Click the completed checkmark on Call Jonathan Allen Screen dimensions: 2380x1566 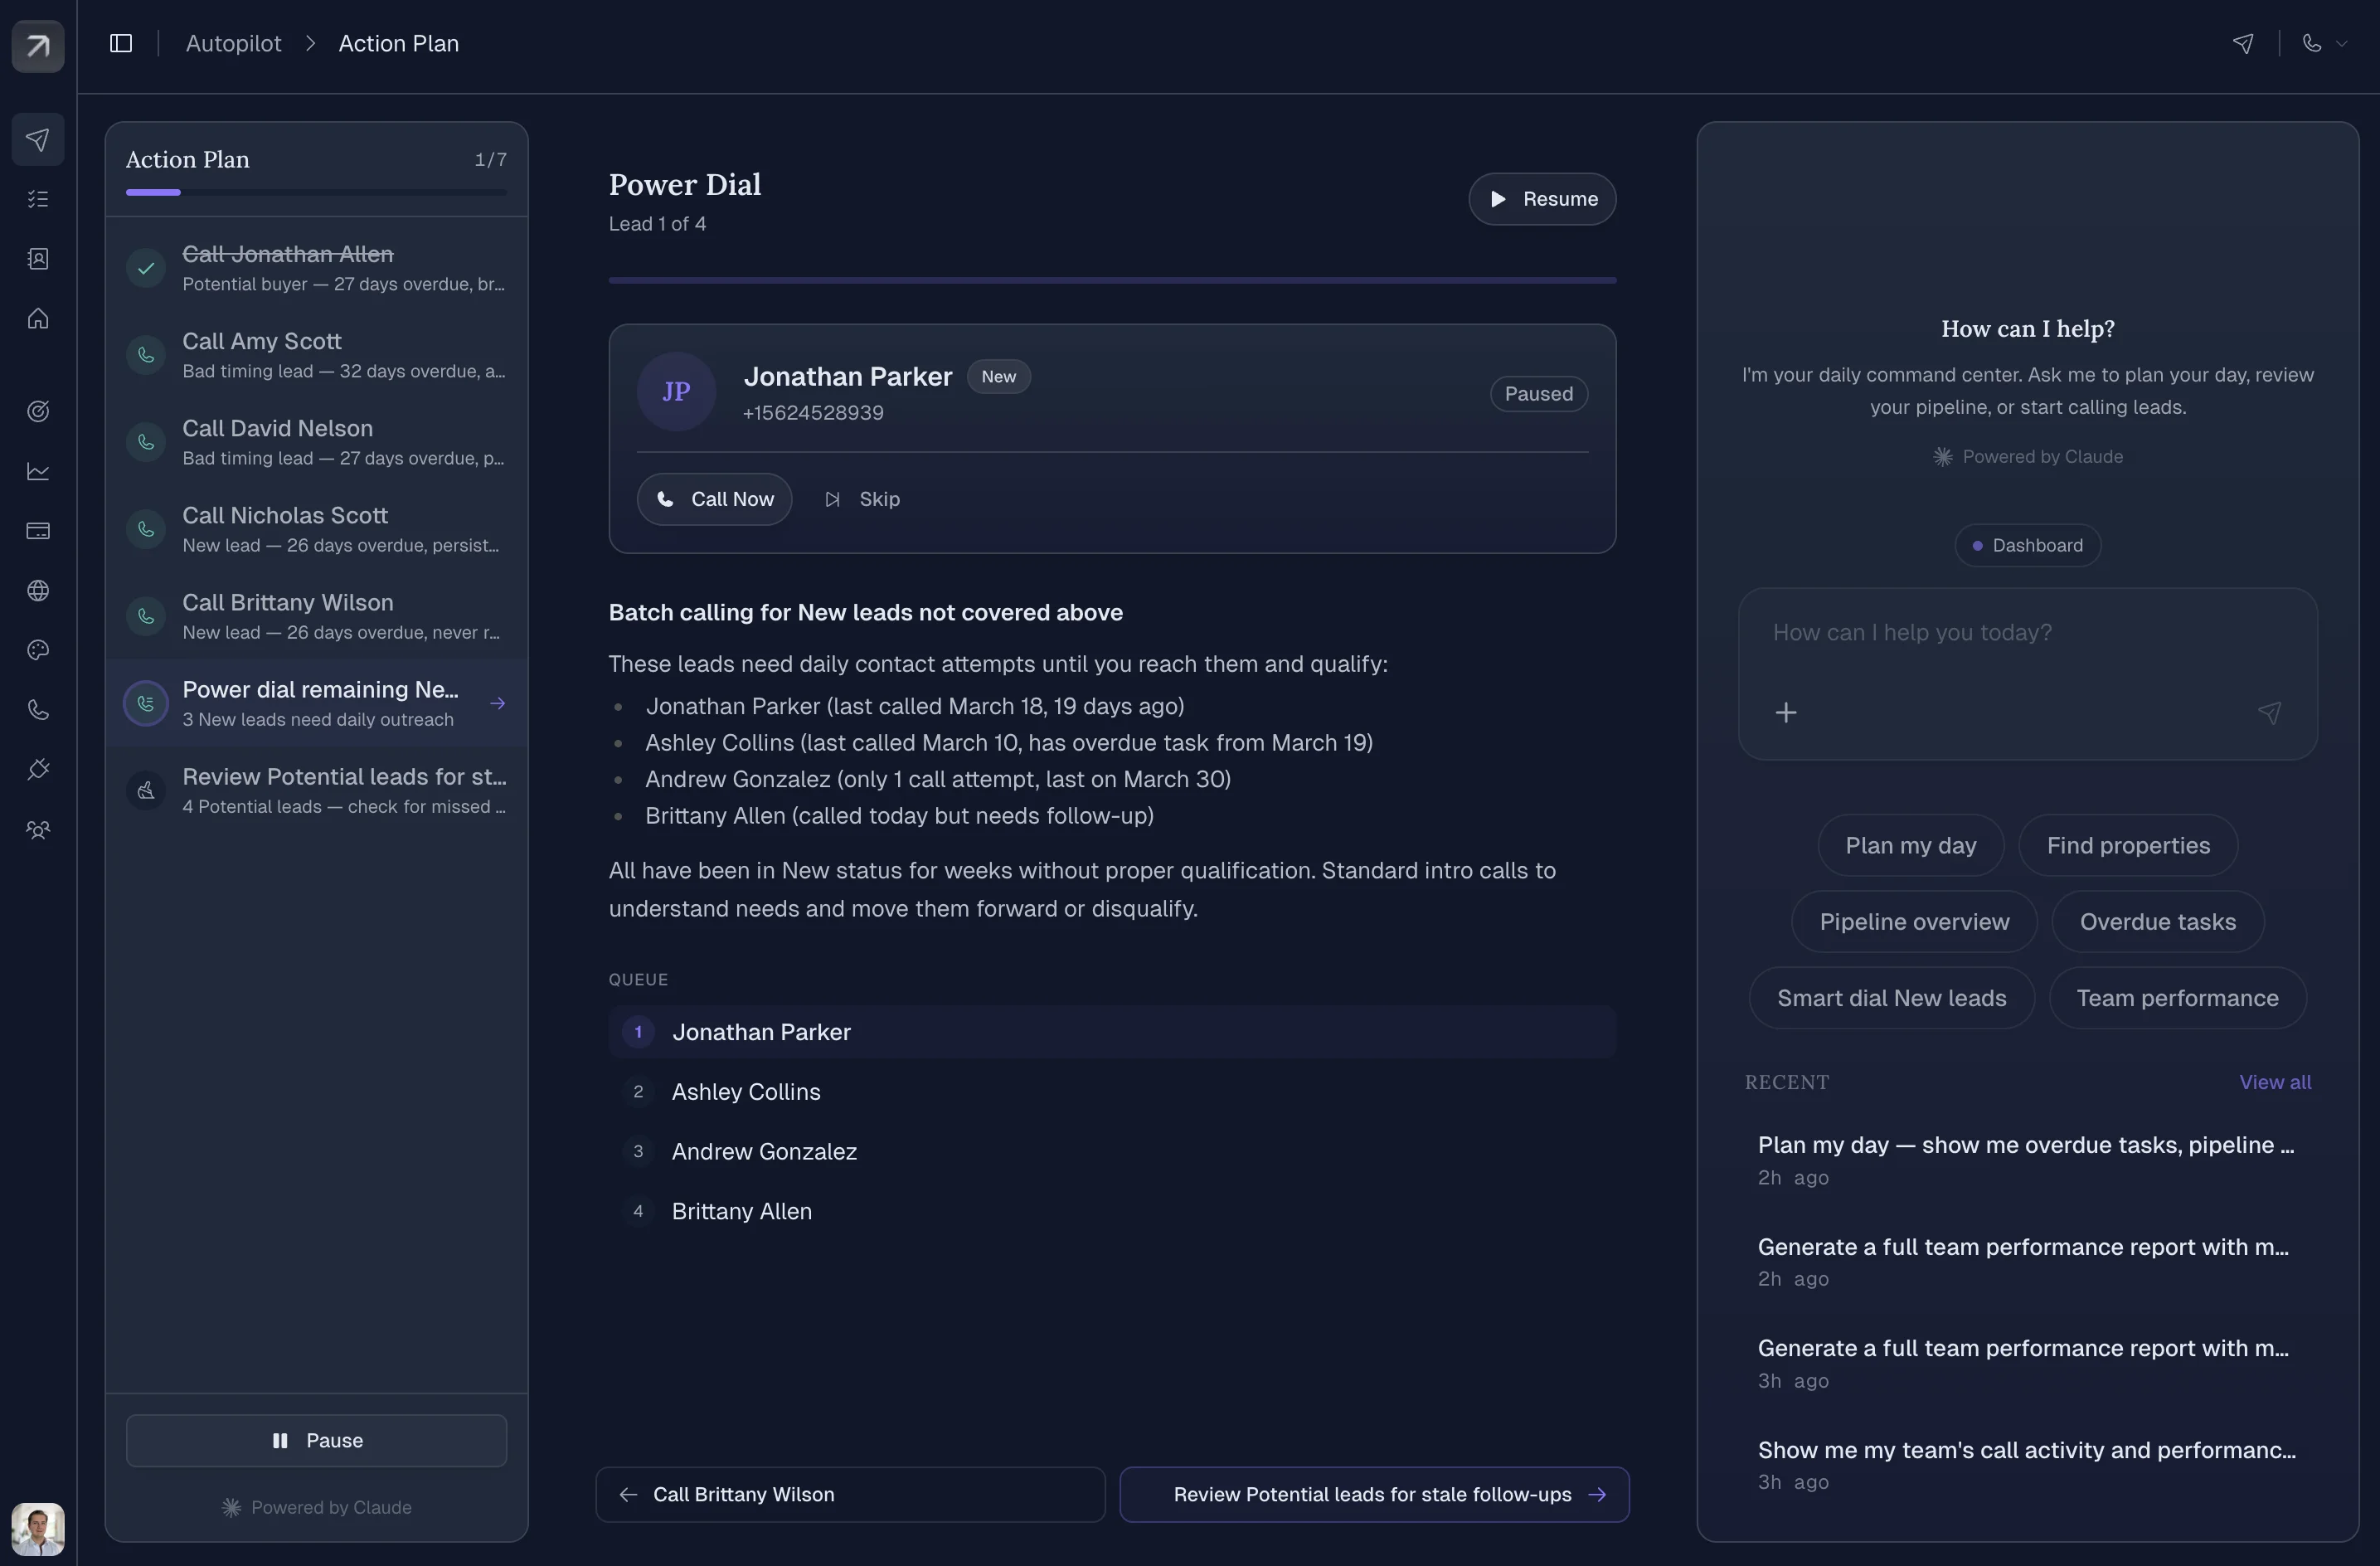[x=146, y=268]
